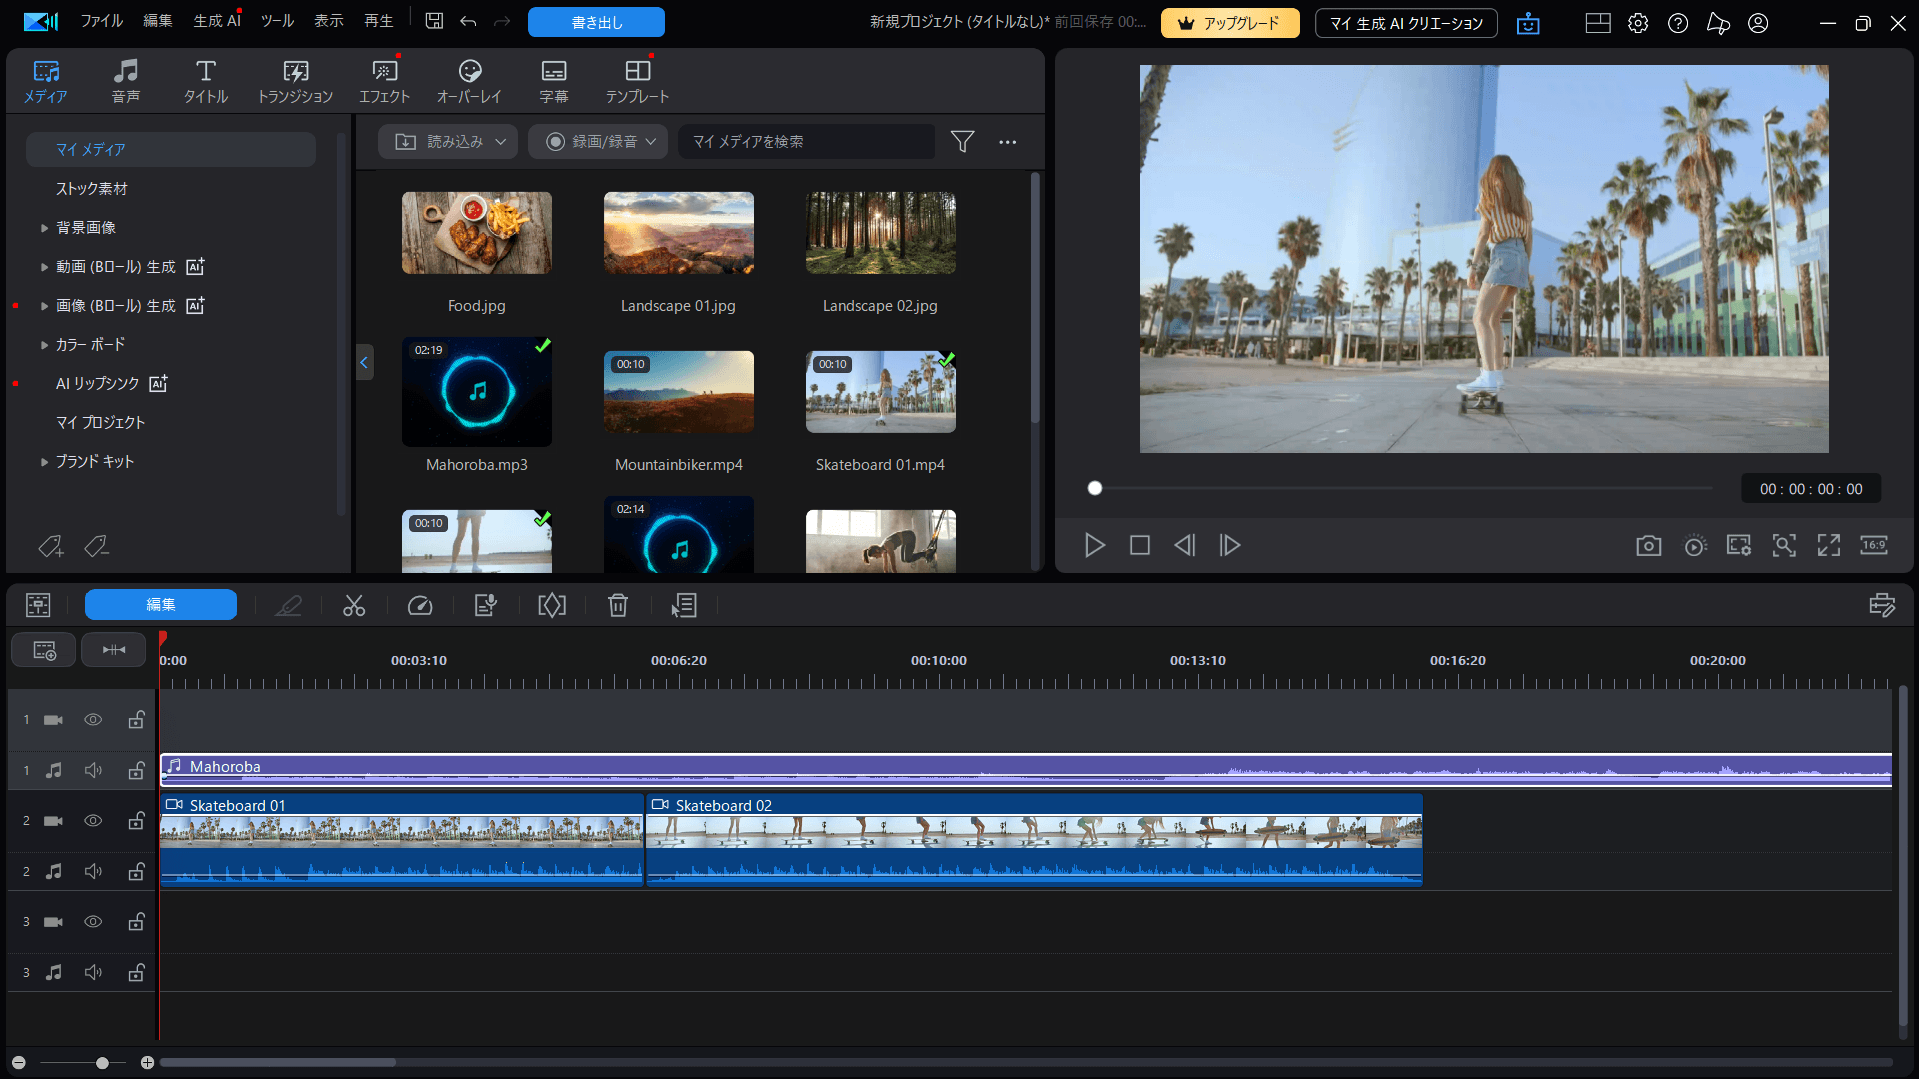Open the Transitions room

point(295,81)
